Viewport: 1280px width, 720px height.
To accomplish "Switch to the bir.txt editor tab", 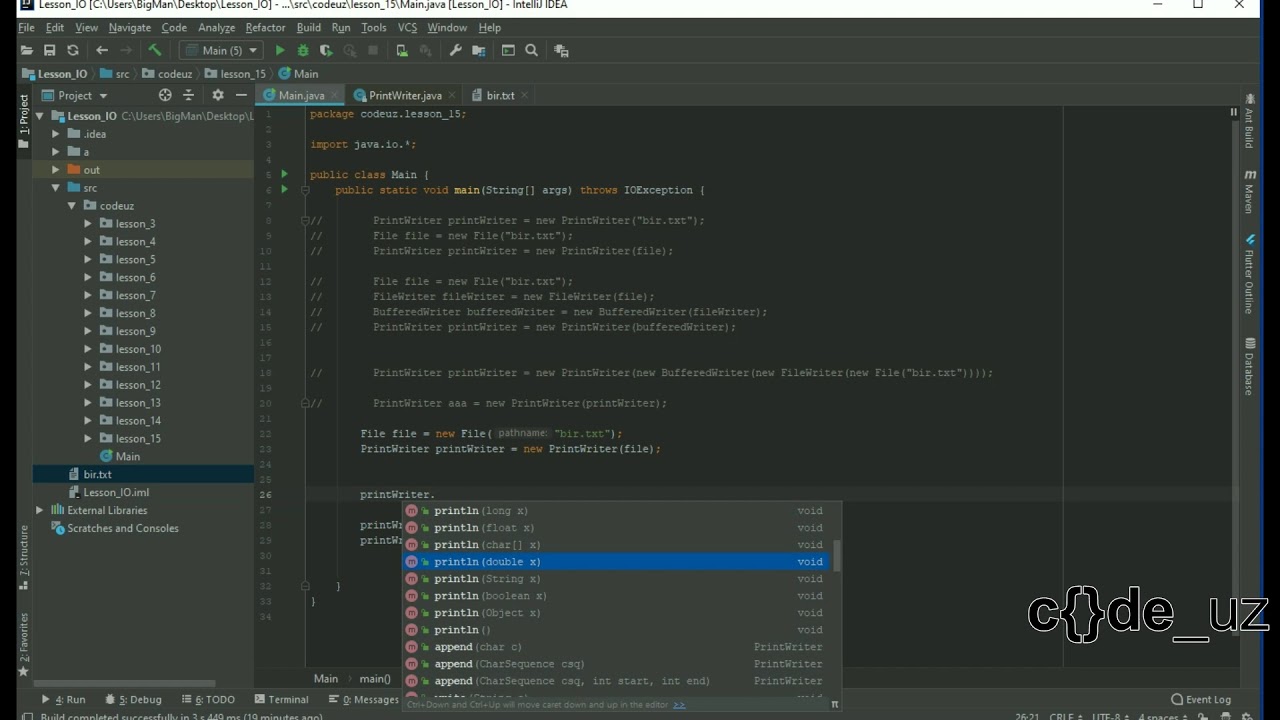I will coord(500,95).
